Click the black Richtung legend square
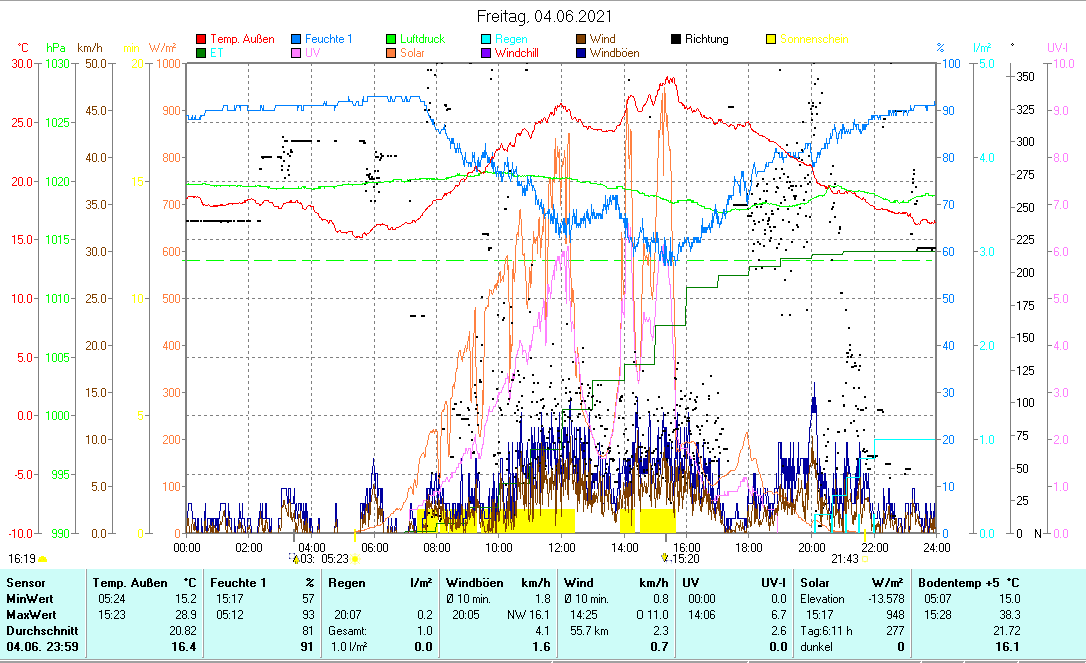1086x663 pixels. 676,40
